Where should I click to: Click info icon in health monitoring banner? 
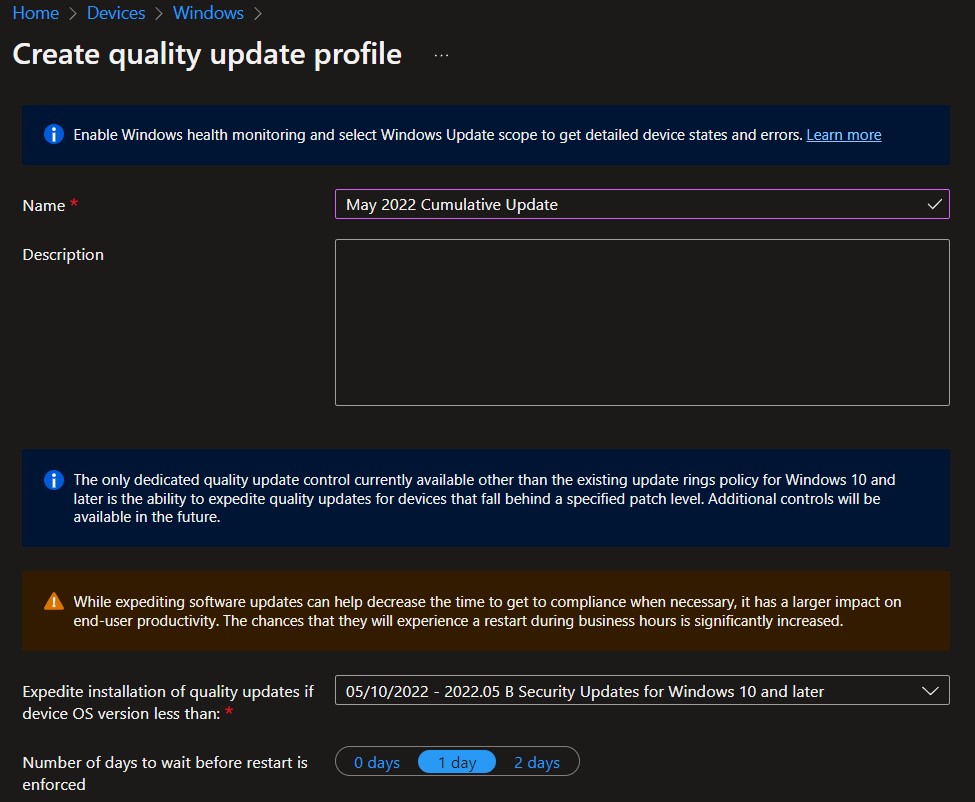click(53, 134)
